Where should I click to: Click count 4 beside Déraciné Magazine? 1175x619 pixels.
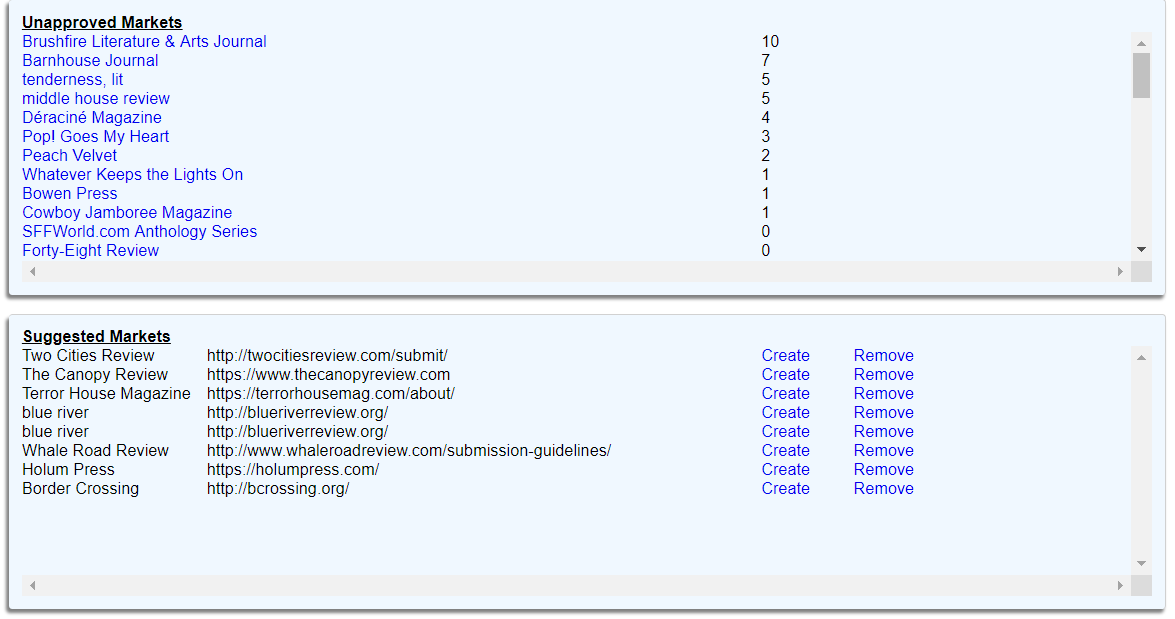point(766,118)
